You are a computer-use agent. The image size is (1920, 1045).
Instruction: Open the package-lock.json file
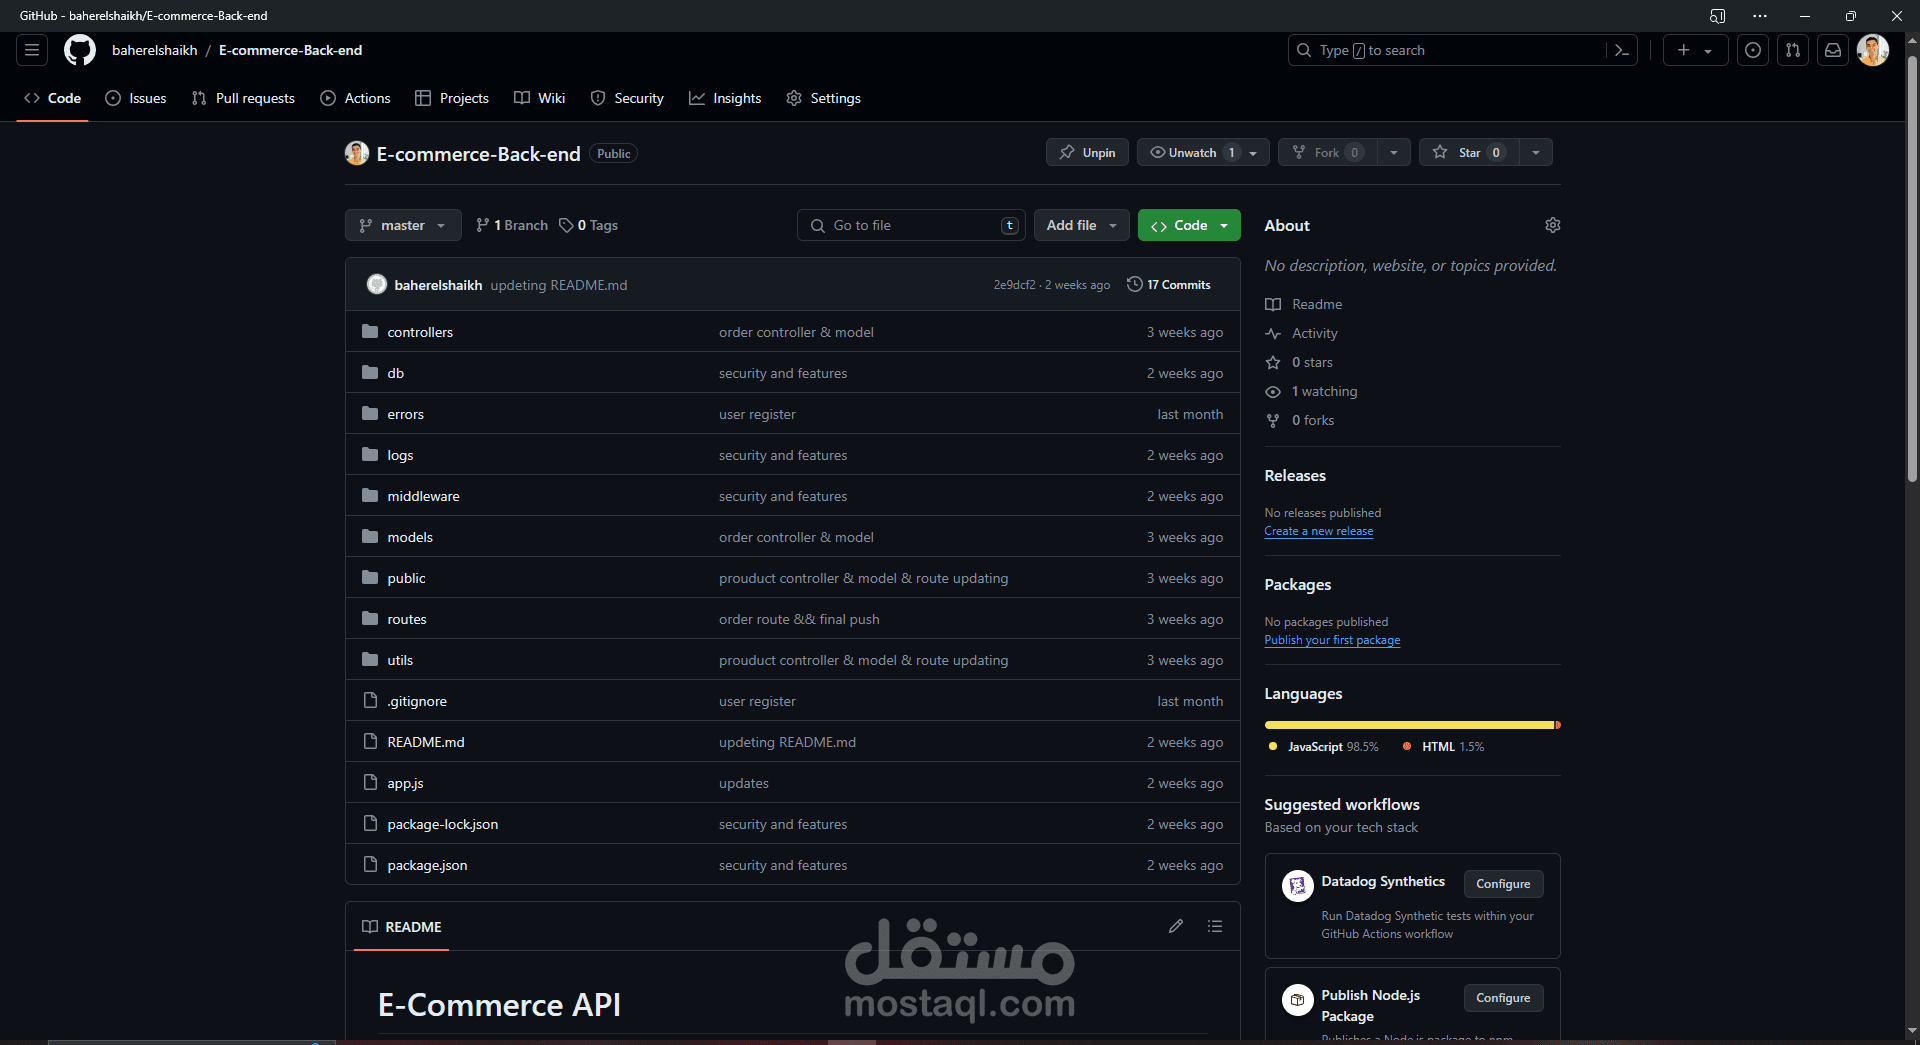(x=442, y=824)
